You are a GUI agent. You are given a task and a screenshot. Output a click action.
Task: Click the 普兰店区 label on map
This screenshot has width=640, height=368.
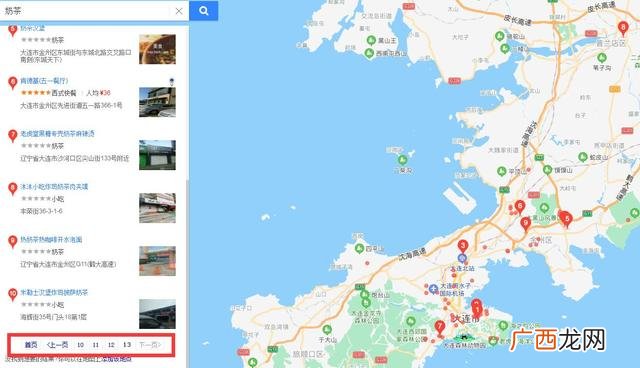point(611,43)
